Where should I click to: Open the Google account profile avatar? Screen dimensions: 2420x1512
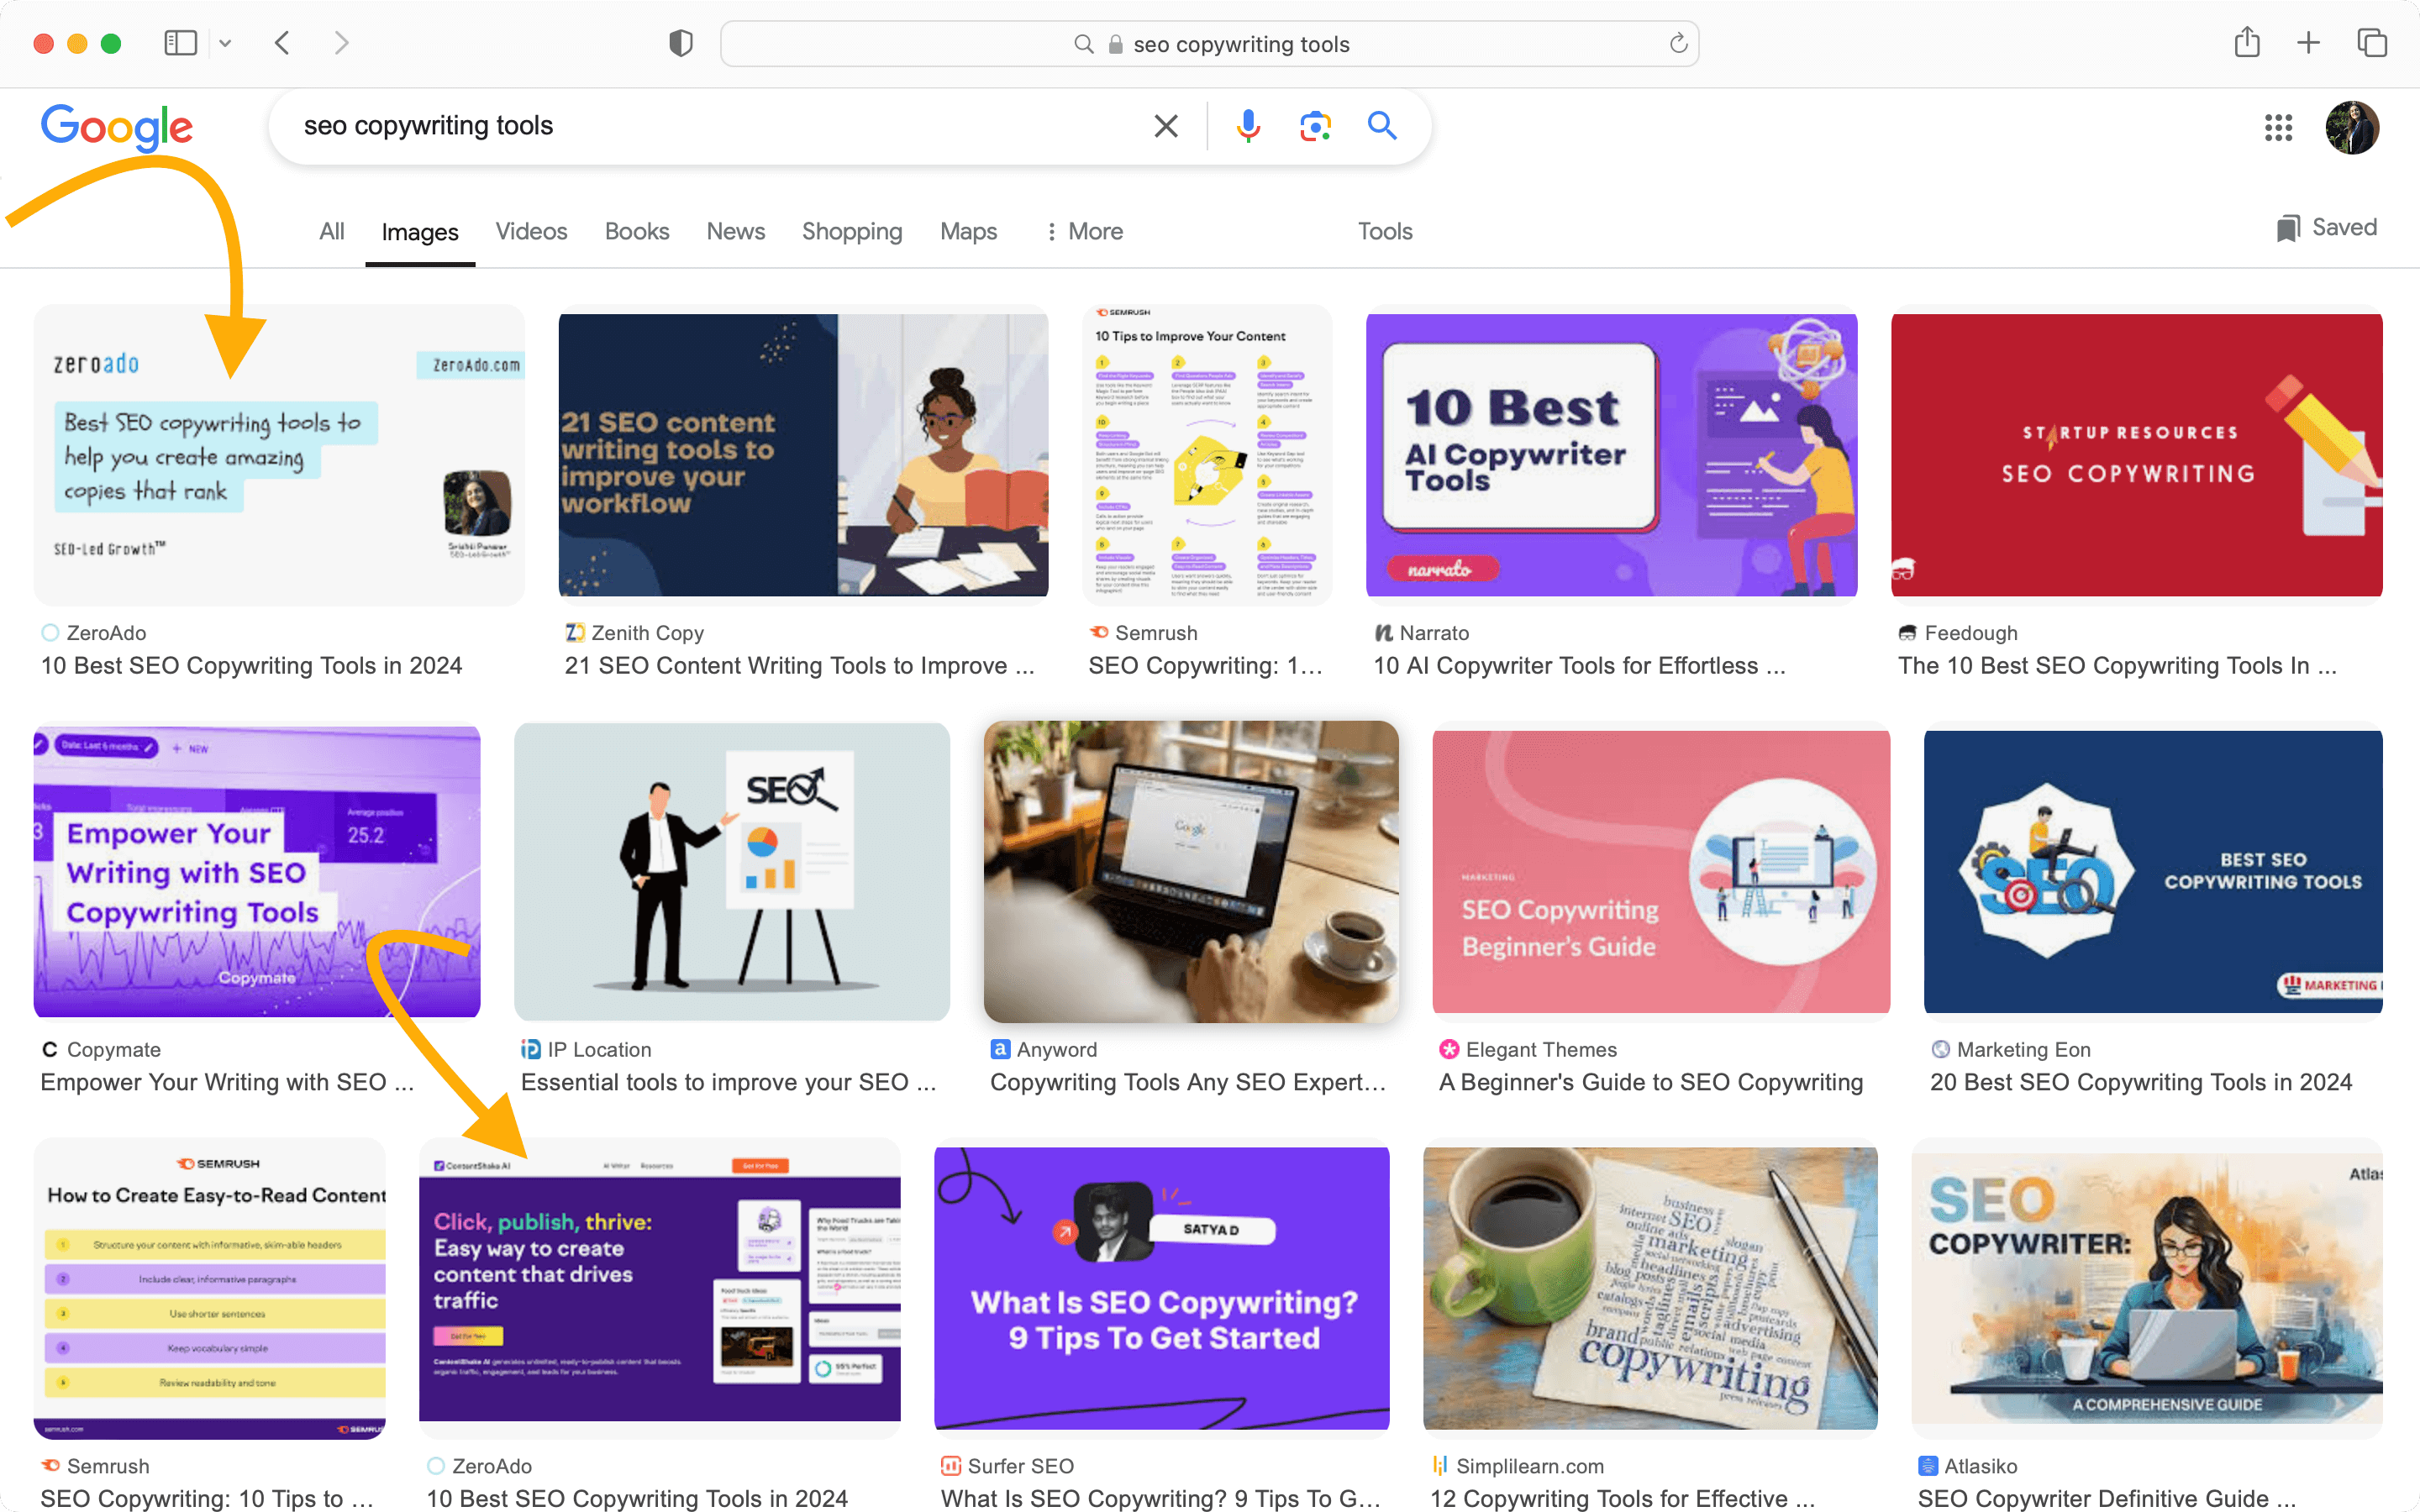click(2352, 127)
